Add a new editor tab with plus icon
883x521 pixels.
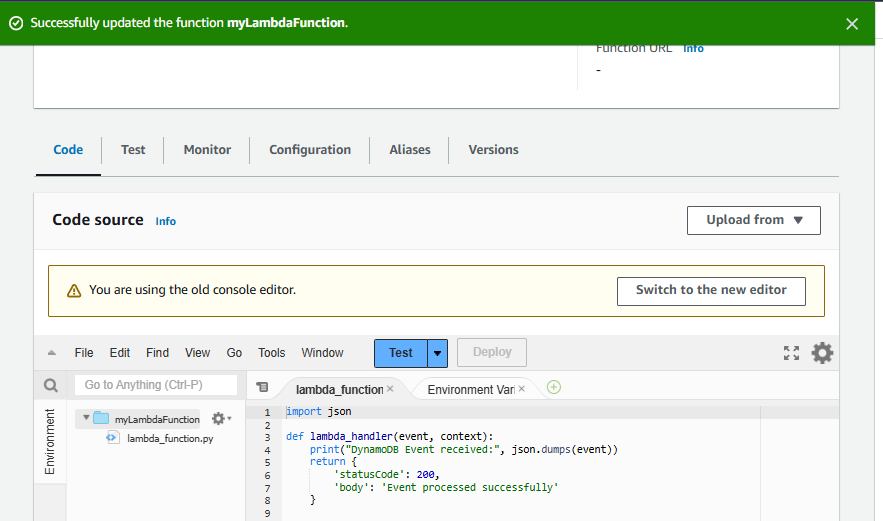(x=554, y=388)
